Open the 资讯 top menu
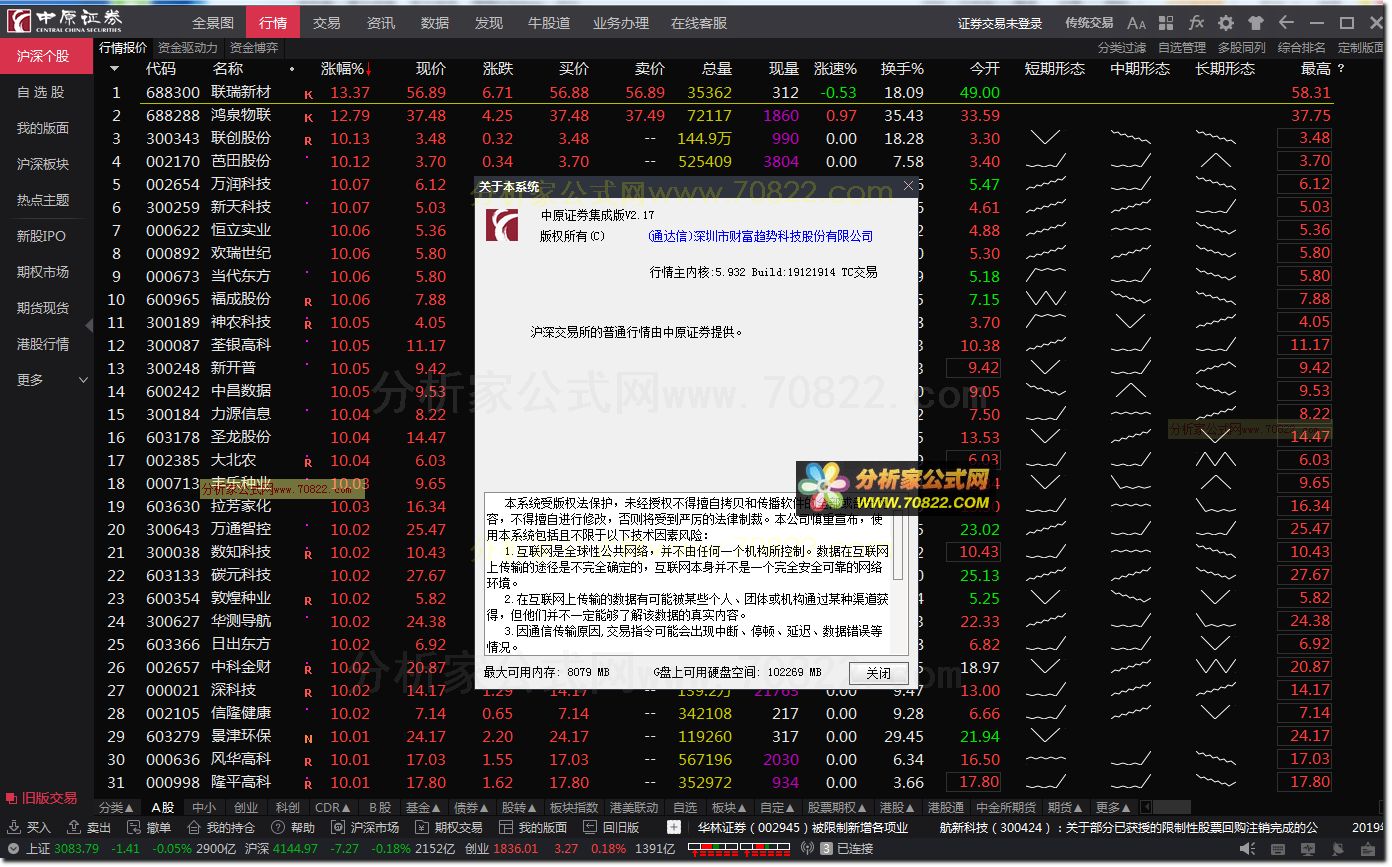Screen dimensions: 1392x867 coord(380,22)
